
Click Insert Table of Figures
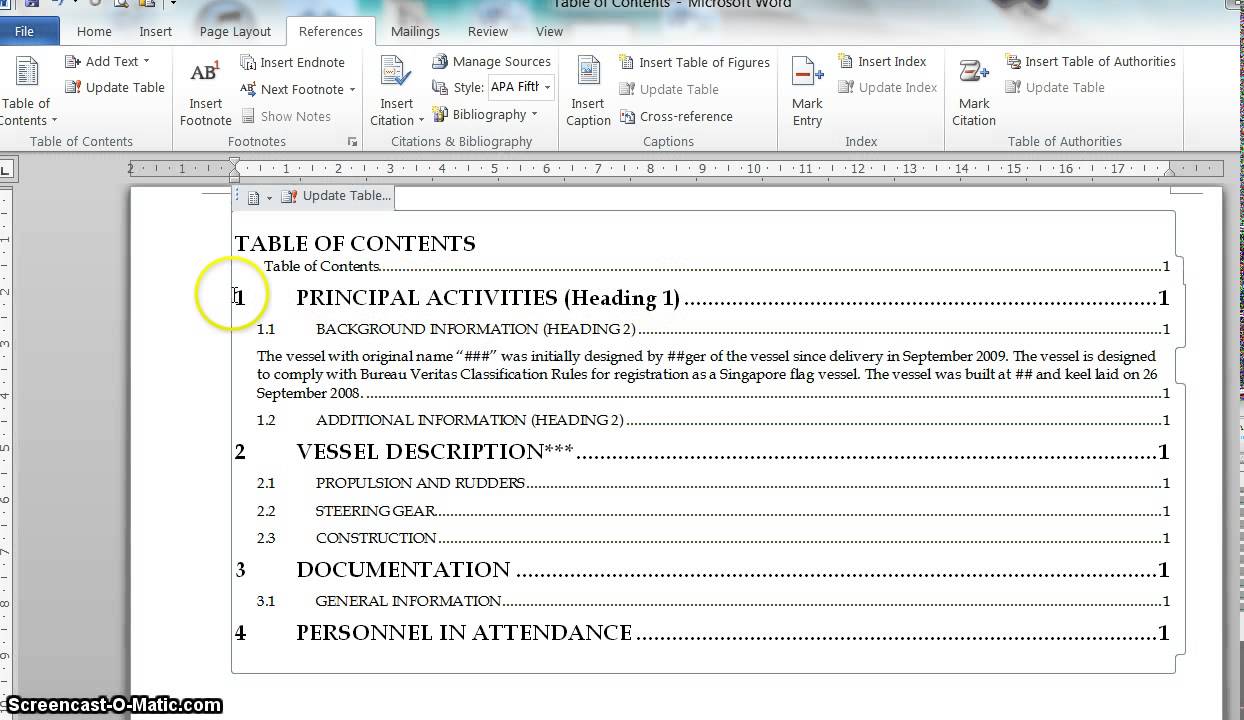coord(695,62)
